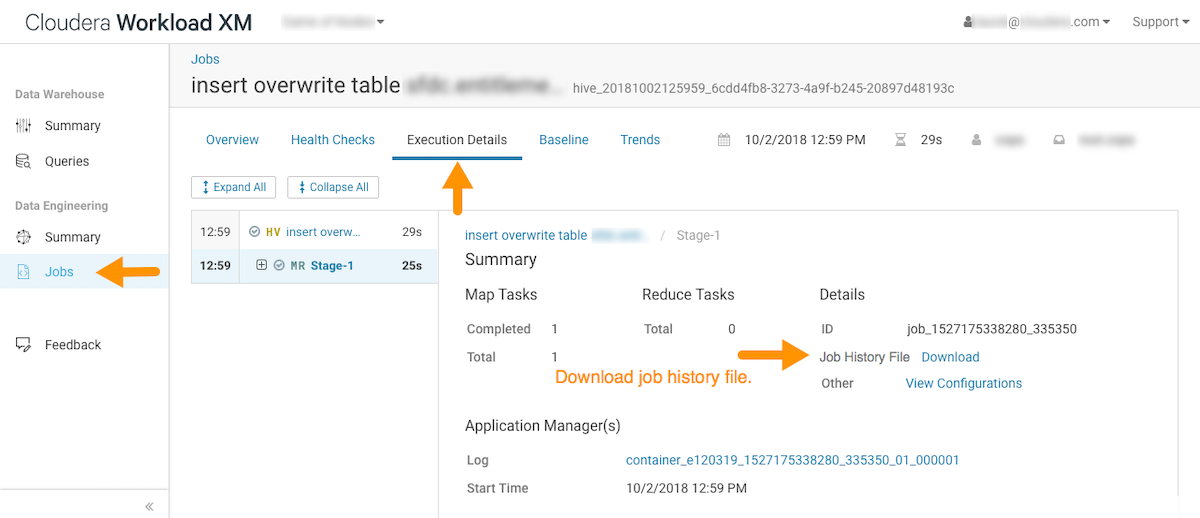The width and height of the screenshot is (1200, 518).
Task: Click the Expand All button
Action: click(234, 187)
